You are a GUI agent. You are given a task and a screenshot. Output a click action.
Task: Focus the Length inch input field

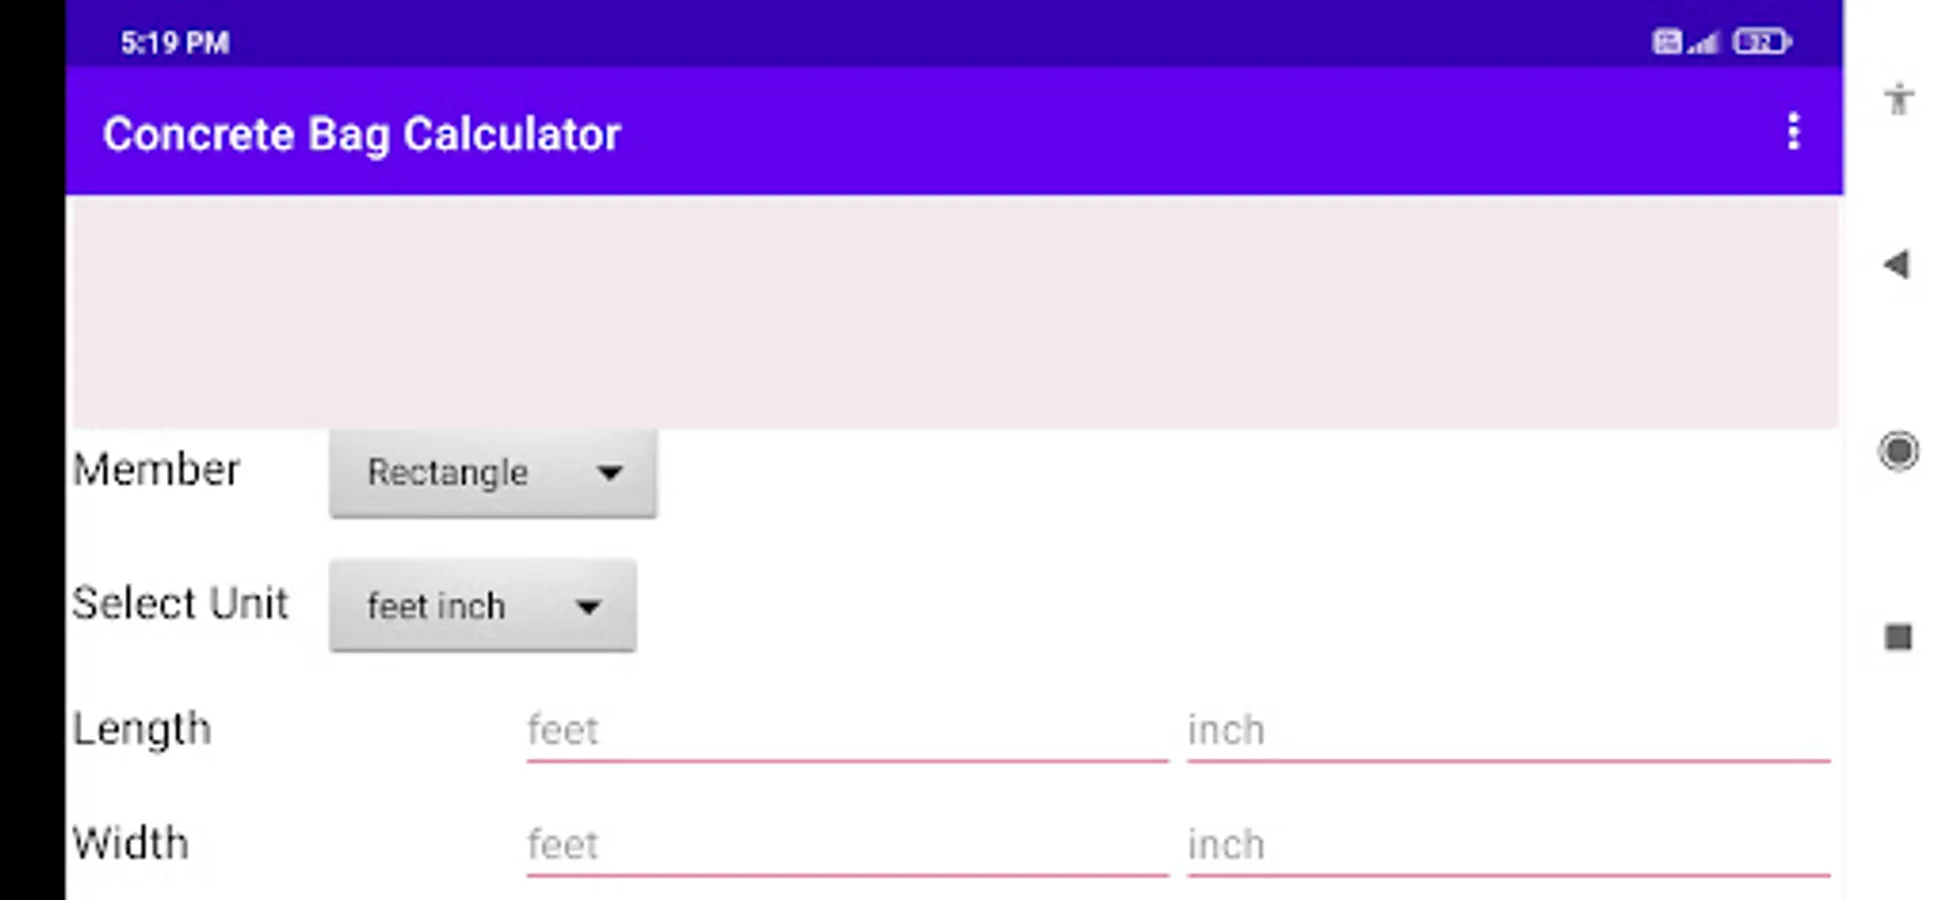click(x=1507, y=731)
